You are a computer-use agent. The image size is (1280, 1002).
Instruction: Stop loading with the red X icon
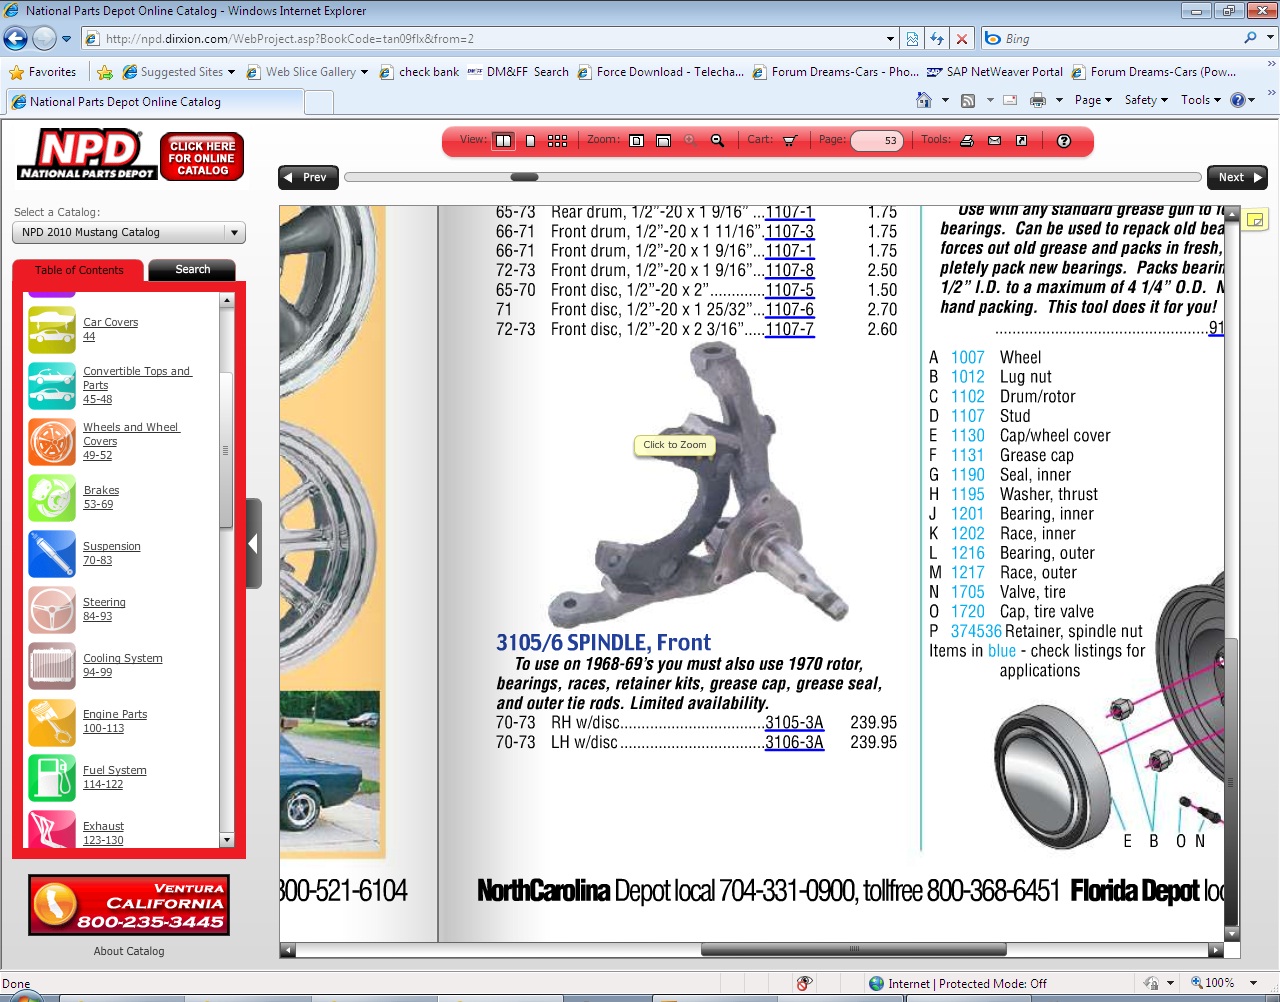click(x=961, y=39)
